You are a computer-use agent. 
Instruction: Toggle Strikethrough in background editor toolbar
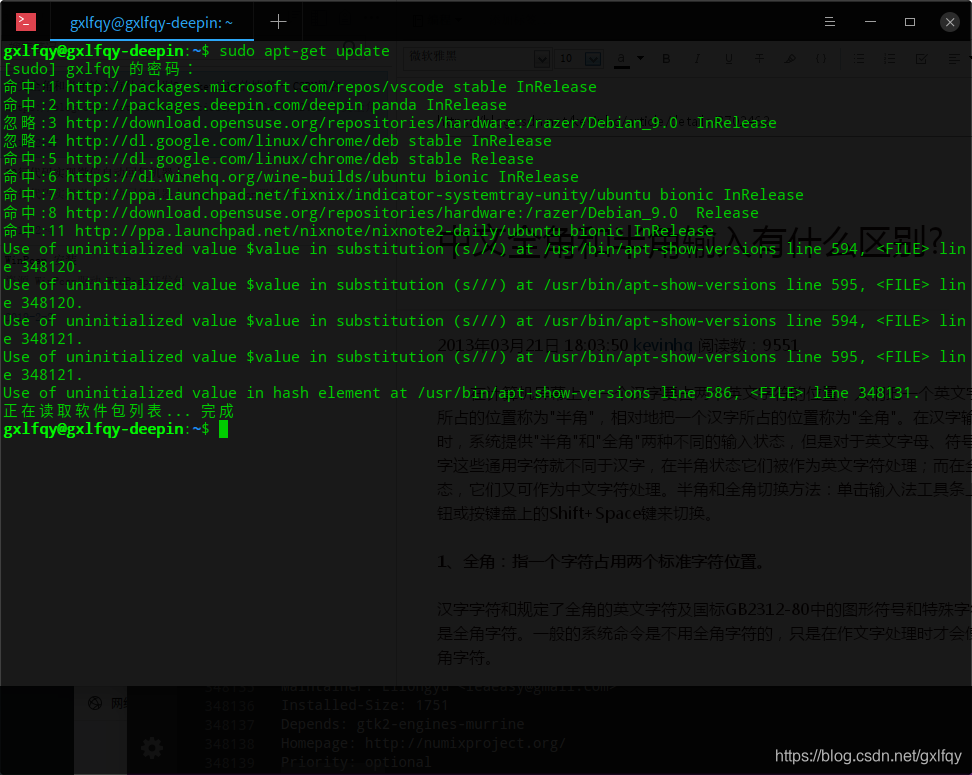point(759,59)
